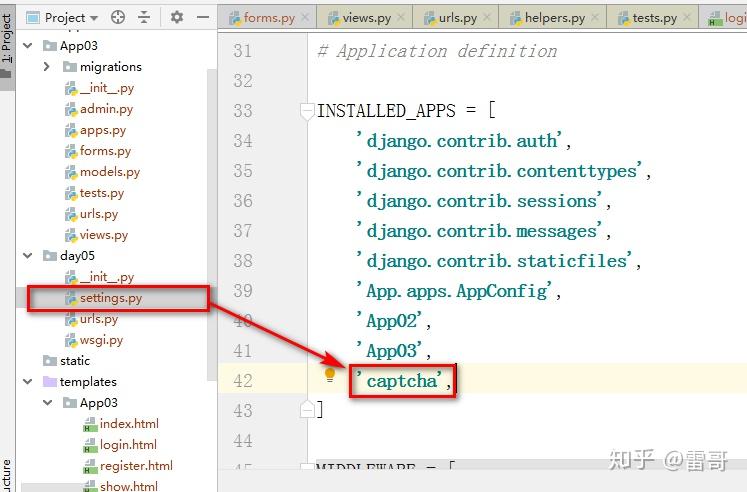The height and width of the screenshot is (492, 747).
Task: Close the views.py editor tab
Action: pos(401,18)
